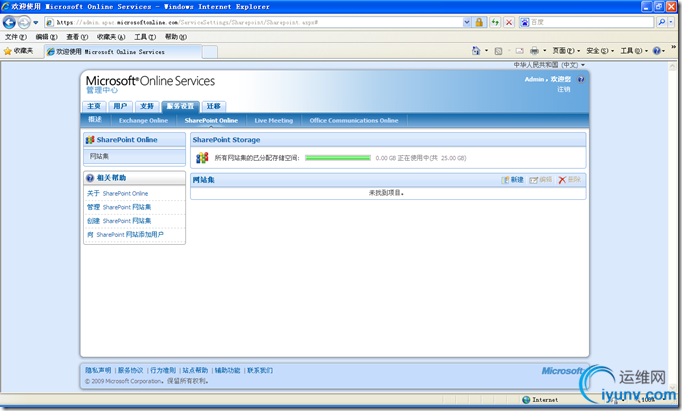The width and height of the screenshot is (682, 411).
Task: Click the Internet zone status bar indicator
Action: [x=540, y=400]
